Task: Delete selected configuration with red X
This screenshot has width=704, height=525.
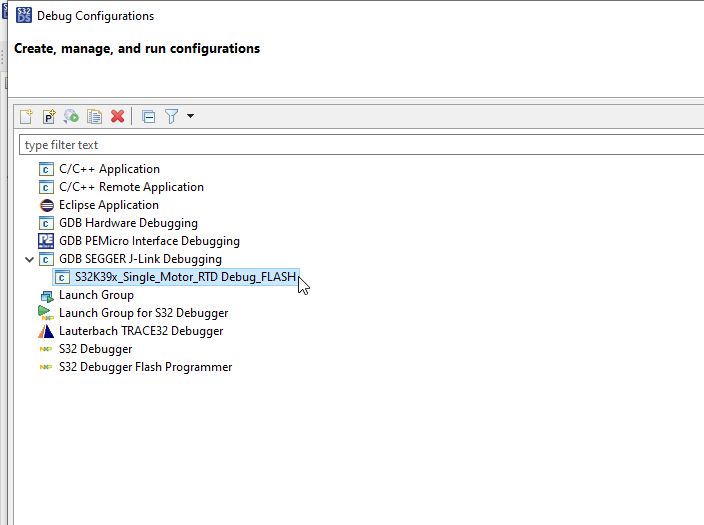Action: pos(117,116)
